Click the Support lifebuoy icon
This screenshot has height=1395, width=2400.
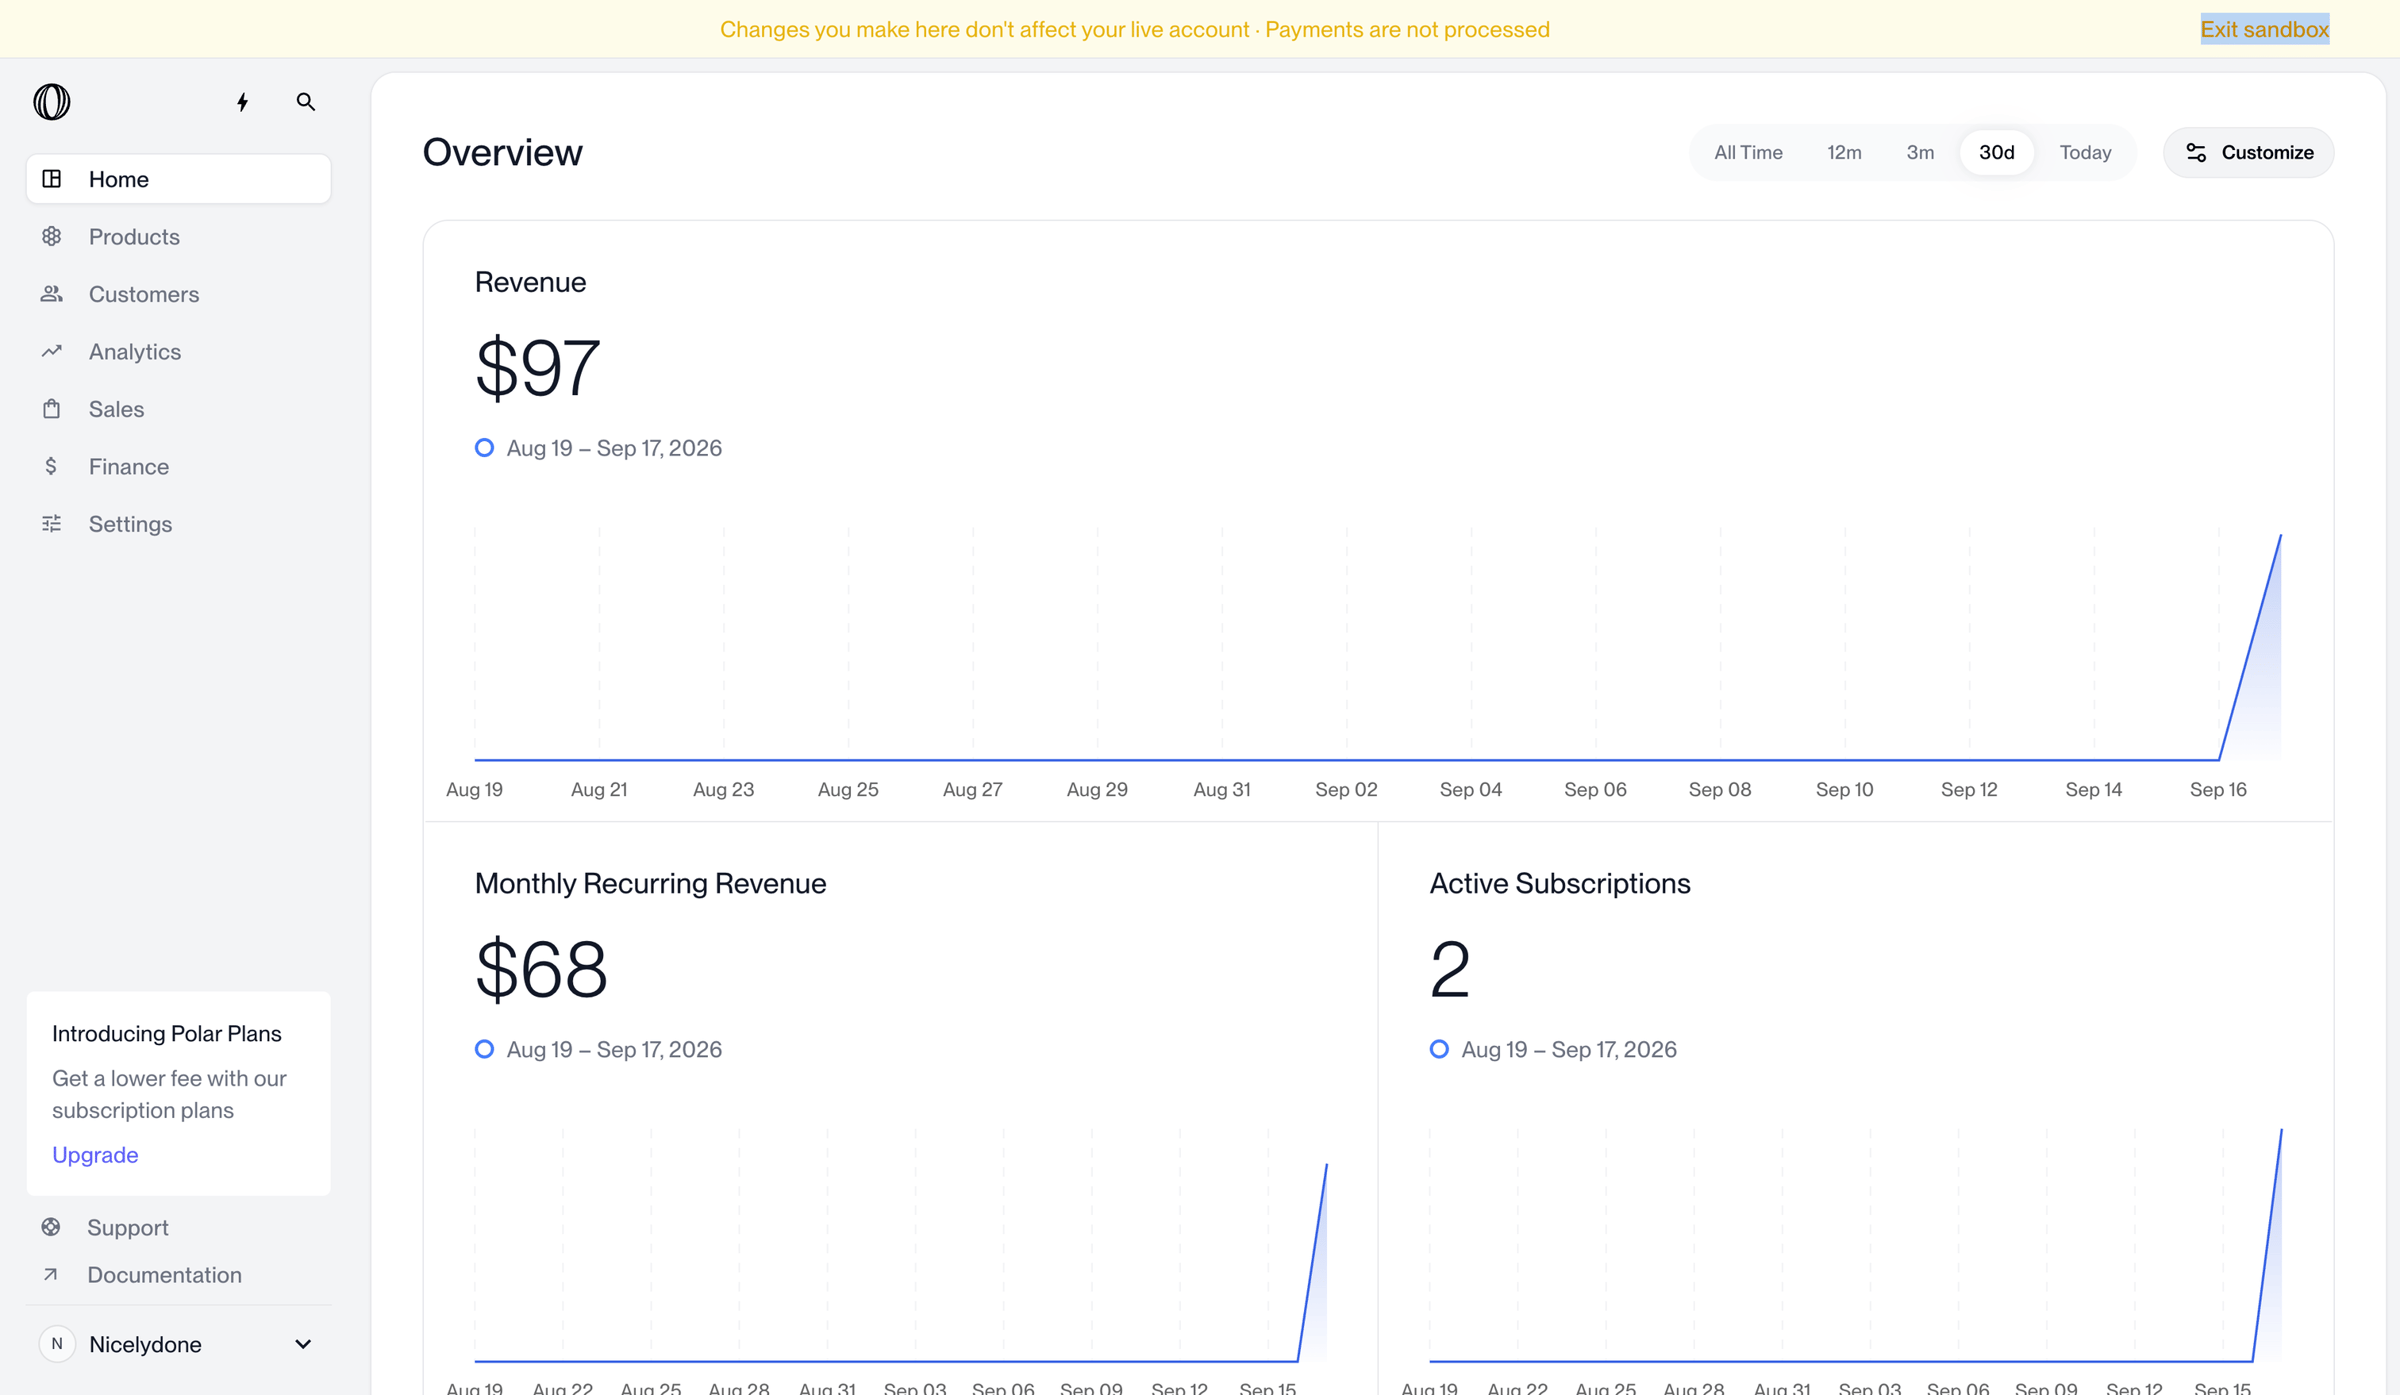tap(51, 1227)
